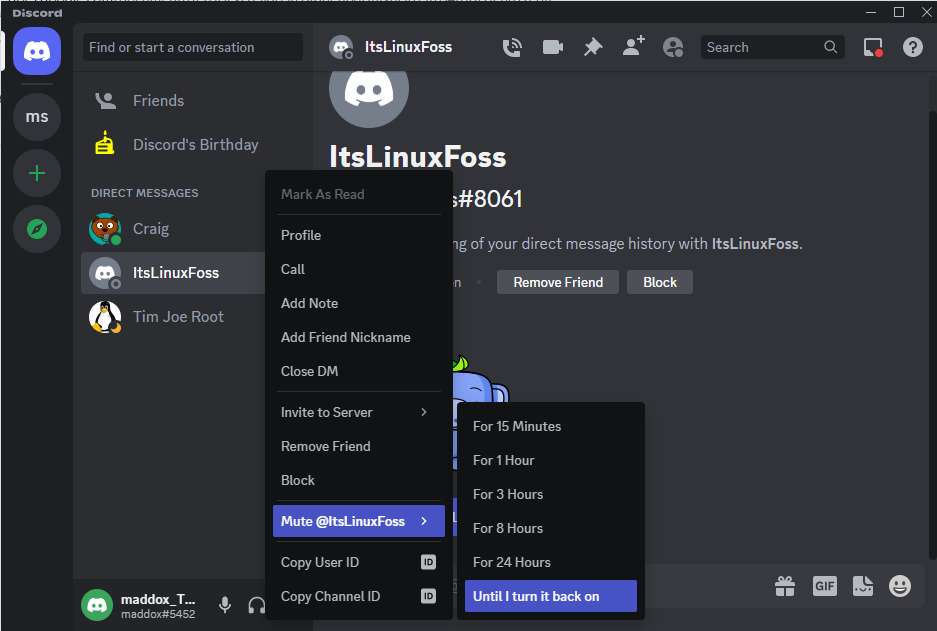
Task: Toggle microphone mute
Action: coord(225,605)
